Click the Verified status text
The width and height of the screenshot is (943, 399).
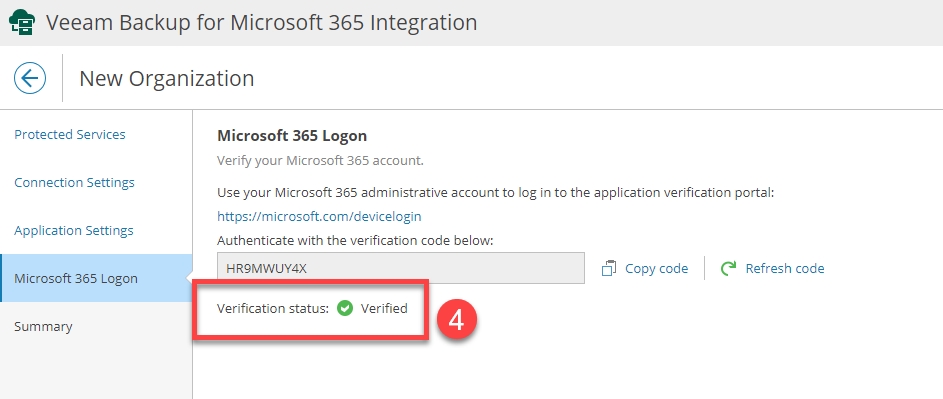[x=384, y=309]
